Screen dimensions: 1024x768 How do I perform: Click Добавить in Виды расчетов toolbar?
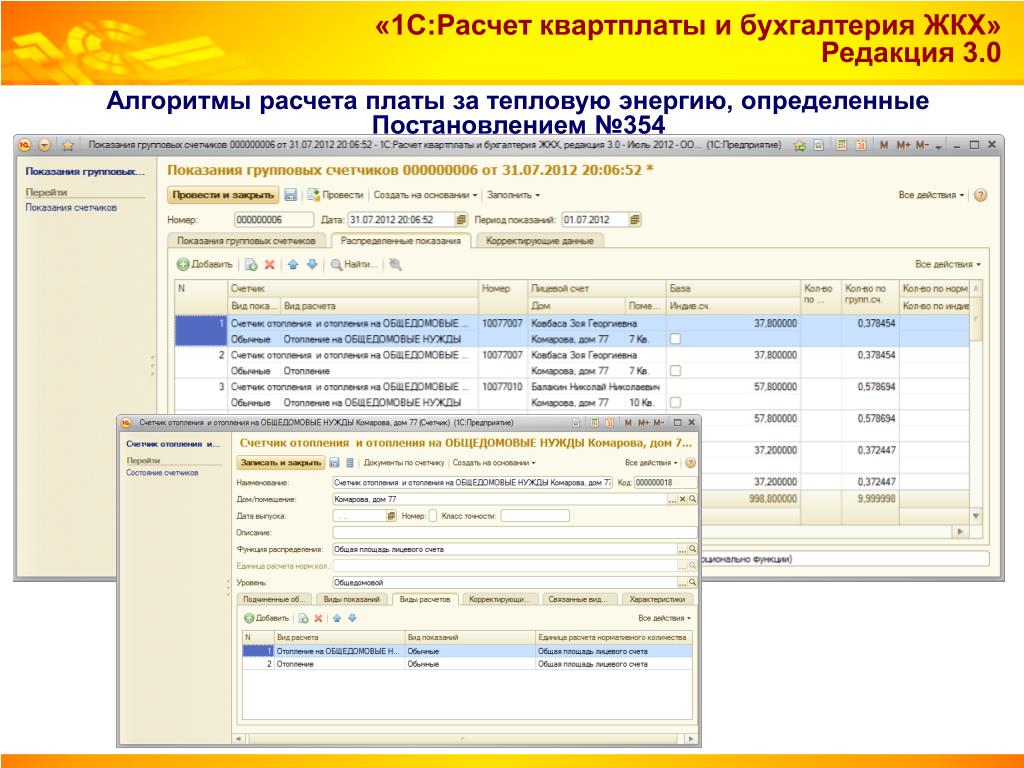point(266,618)
